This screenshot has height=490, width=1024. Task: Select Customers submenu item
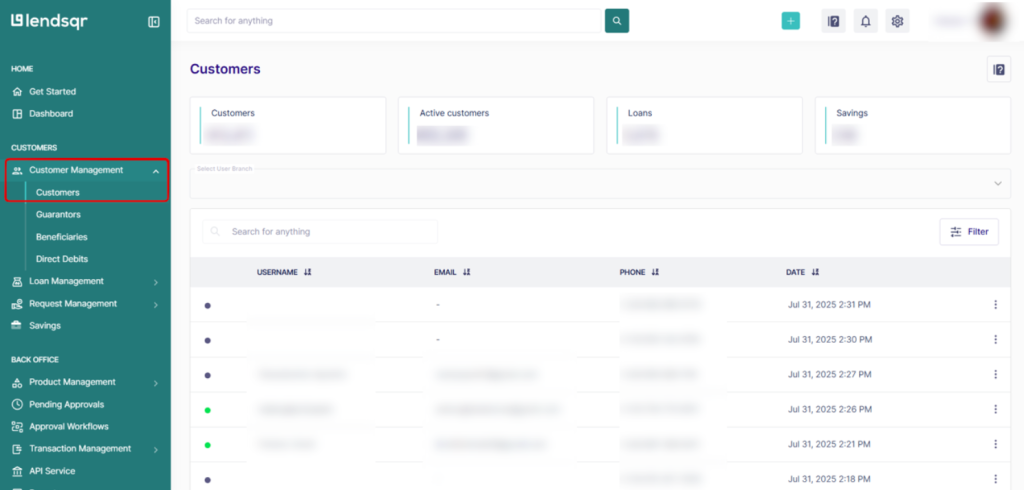pyautogui.click(x=57, y=193)
